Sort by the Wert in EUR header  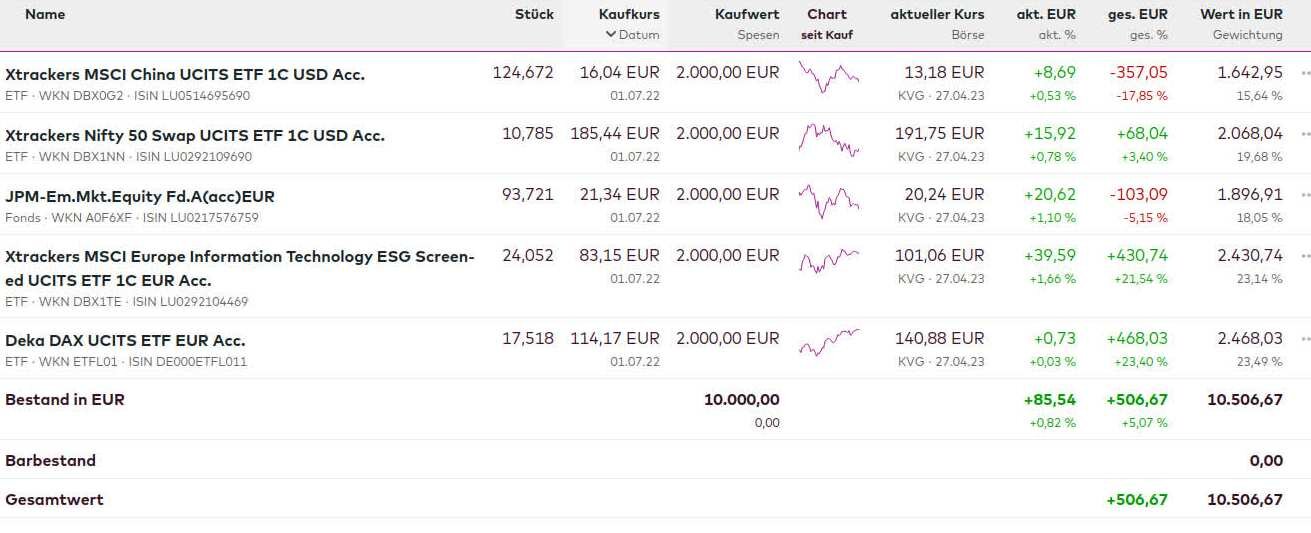1241,14
